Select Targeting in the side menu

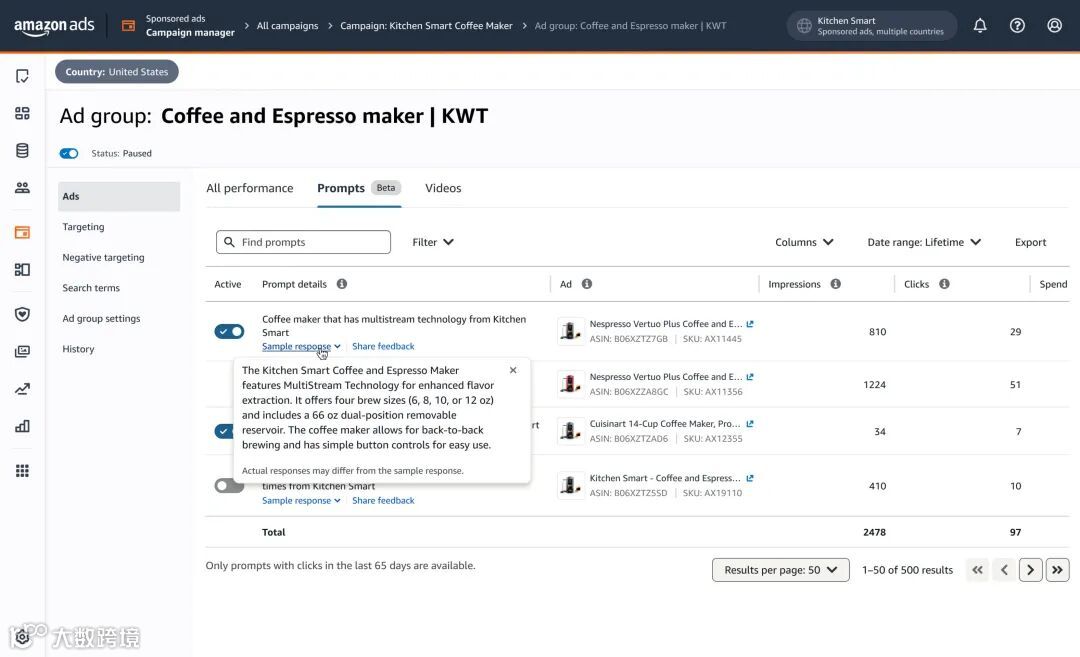coord(83,227)
